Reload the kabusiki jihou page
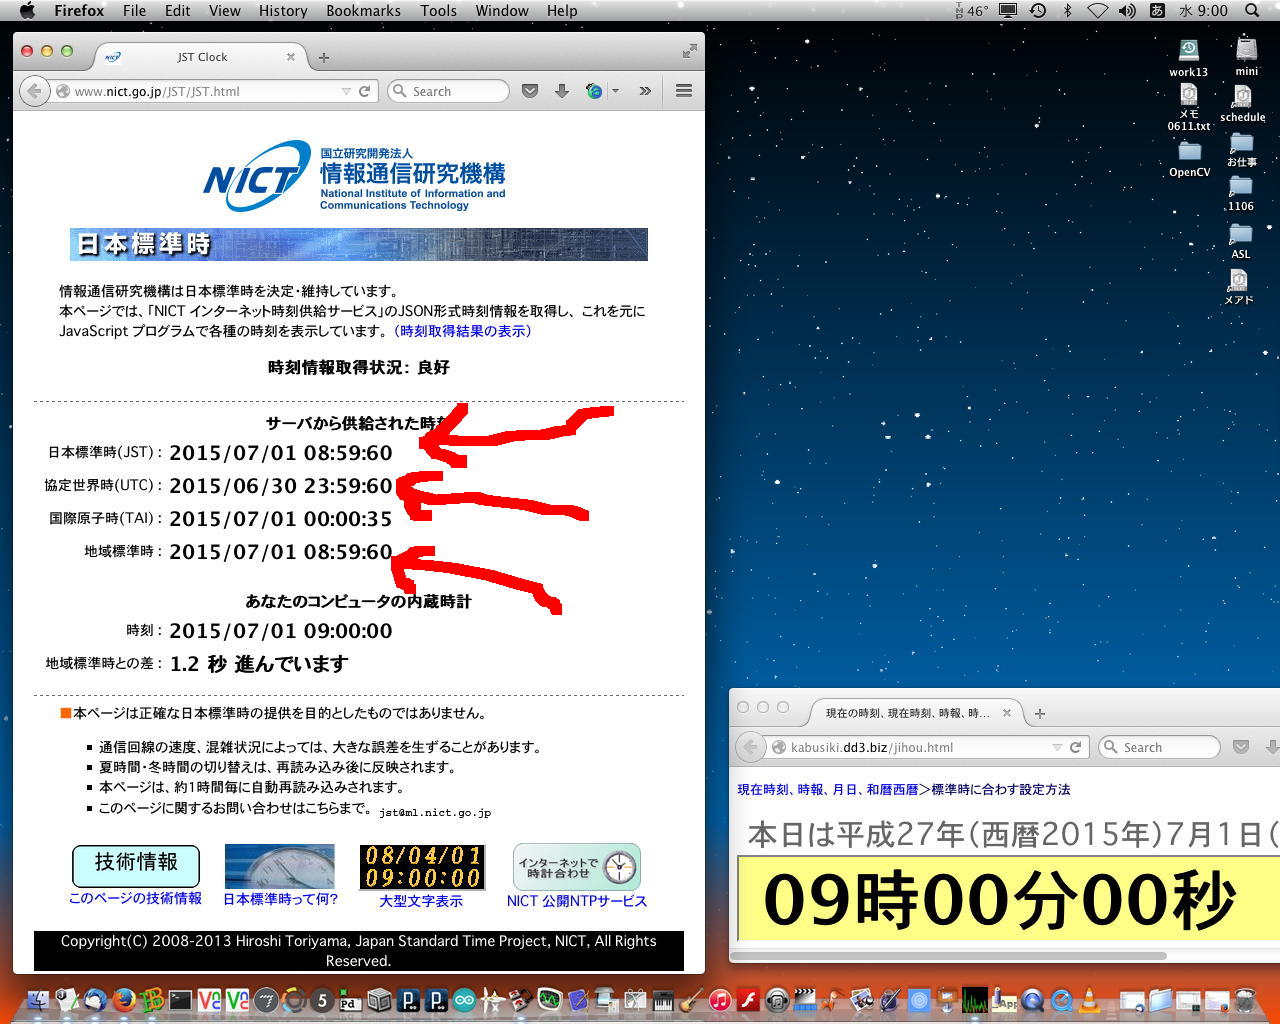 point(1076,747)
